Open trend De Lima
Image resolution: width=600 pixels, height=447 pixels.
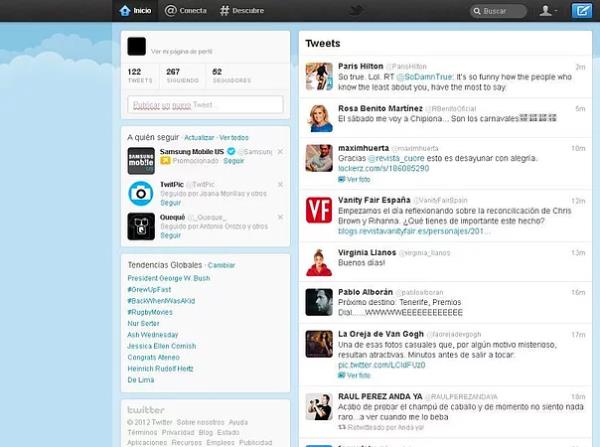[x=141, y=380]
